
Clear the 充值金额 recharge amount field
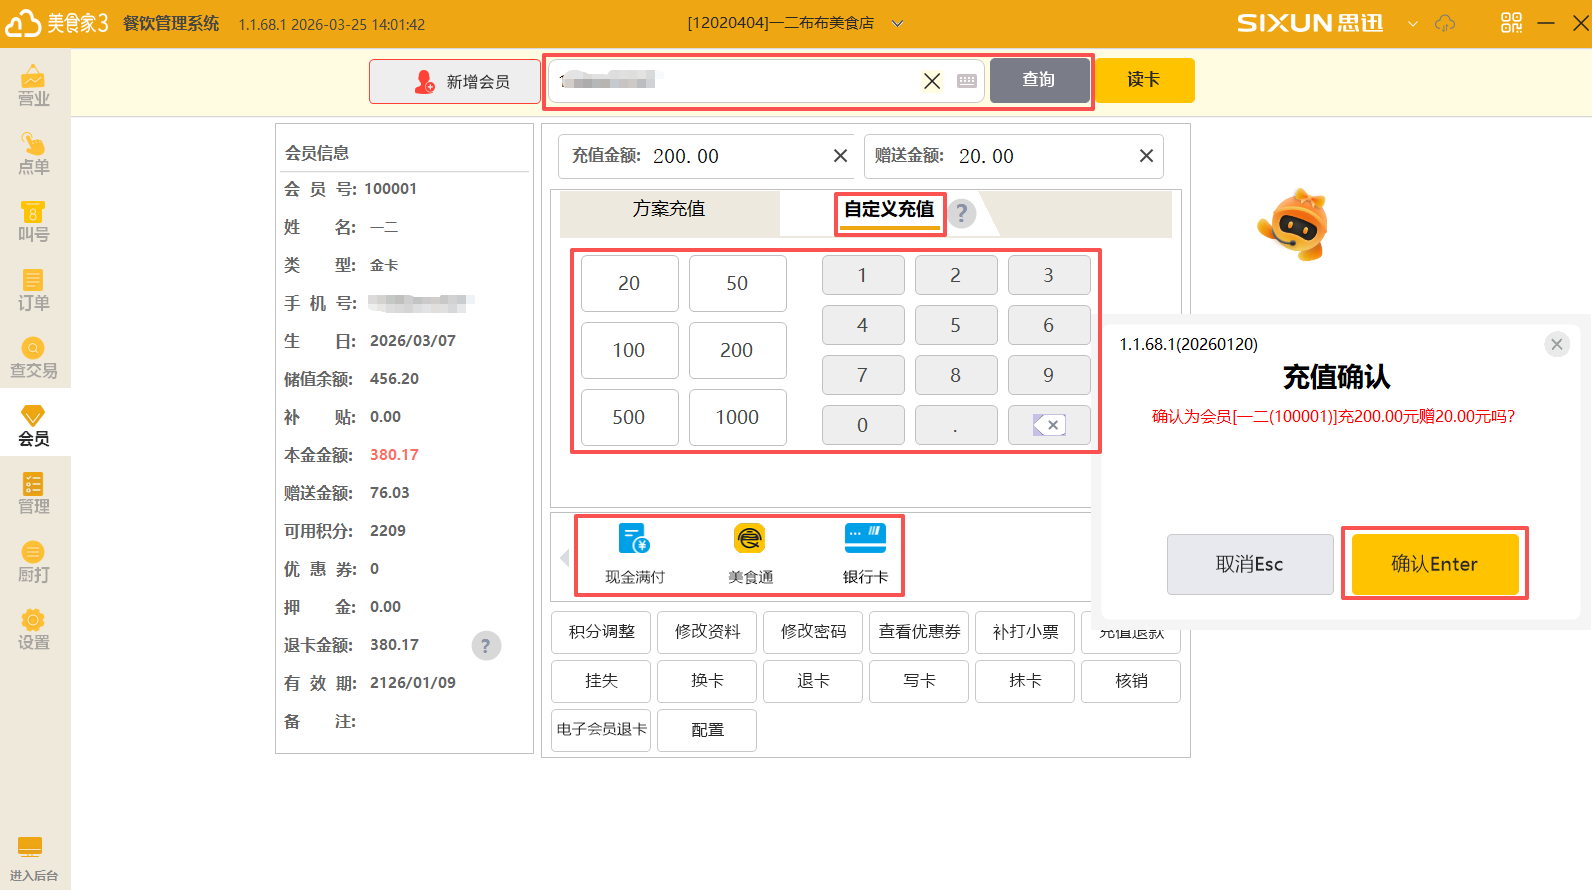coord(840,156)
